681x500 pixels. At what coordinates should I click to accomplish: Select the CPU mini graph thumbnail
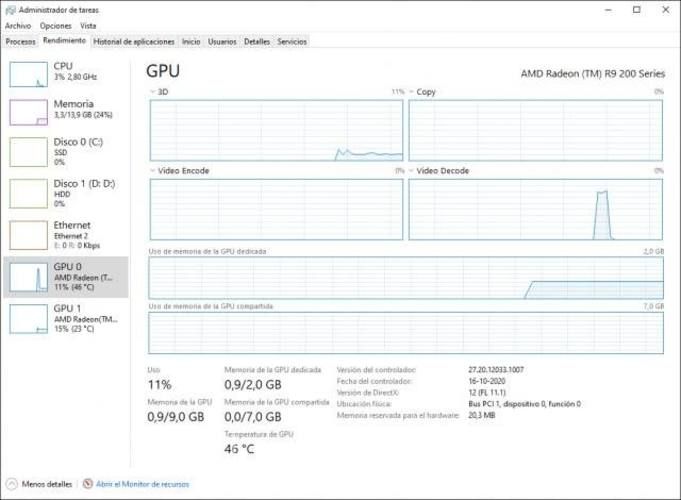point(29,74)
